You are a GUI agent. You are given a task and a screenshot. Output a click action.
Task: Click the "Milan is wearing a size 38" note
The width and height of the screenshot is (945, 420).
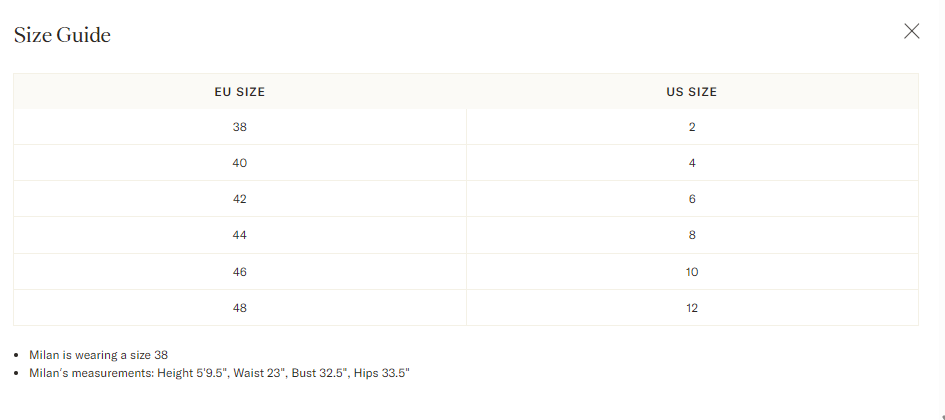coord(98,355)
